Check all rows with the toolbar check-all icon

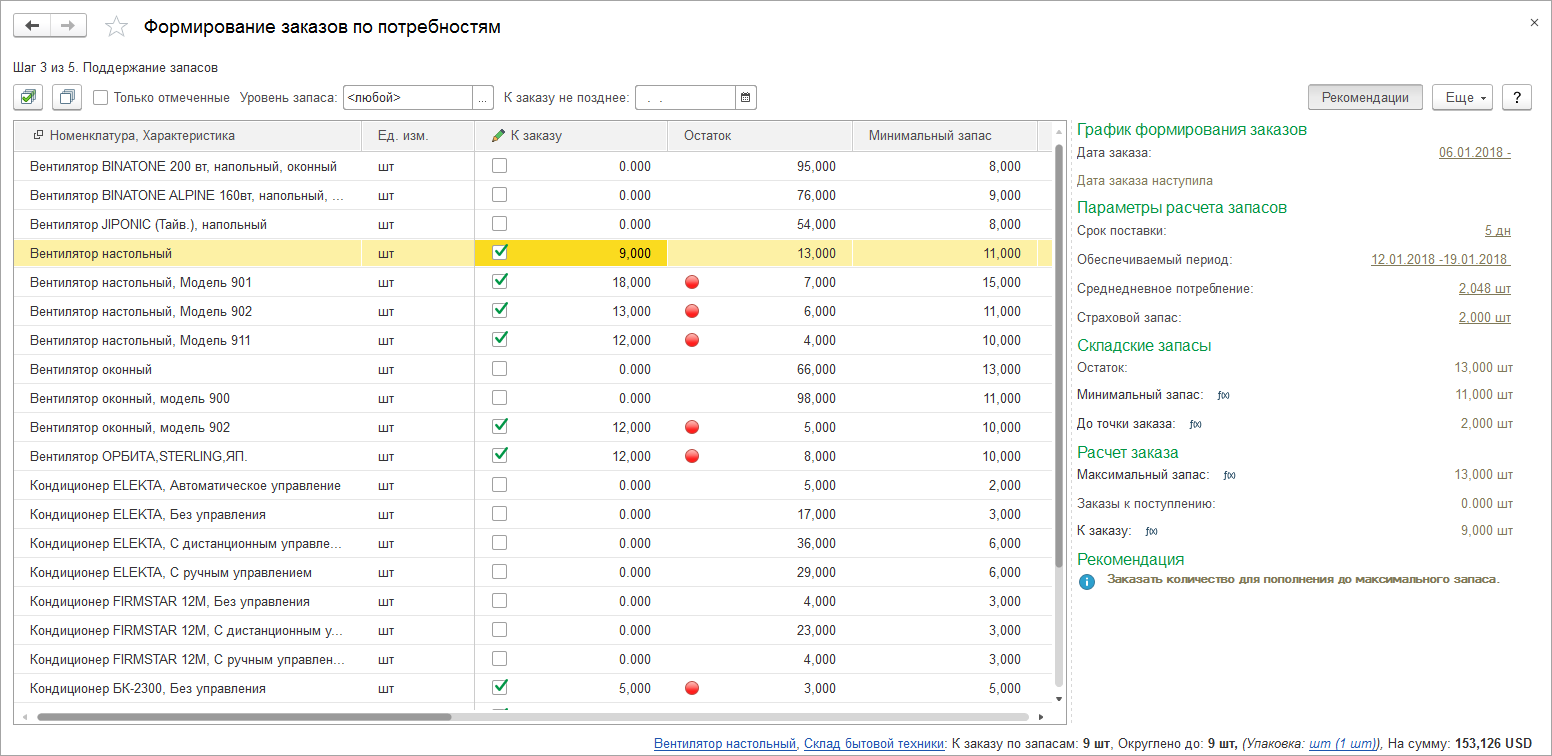point(28,97)
